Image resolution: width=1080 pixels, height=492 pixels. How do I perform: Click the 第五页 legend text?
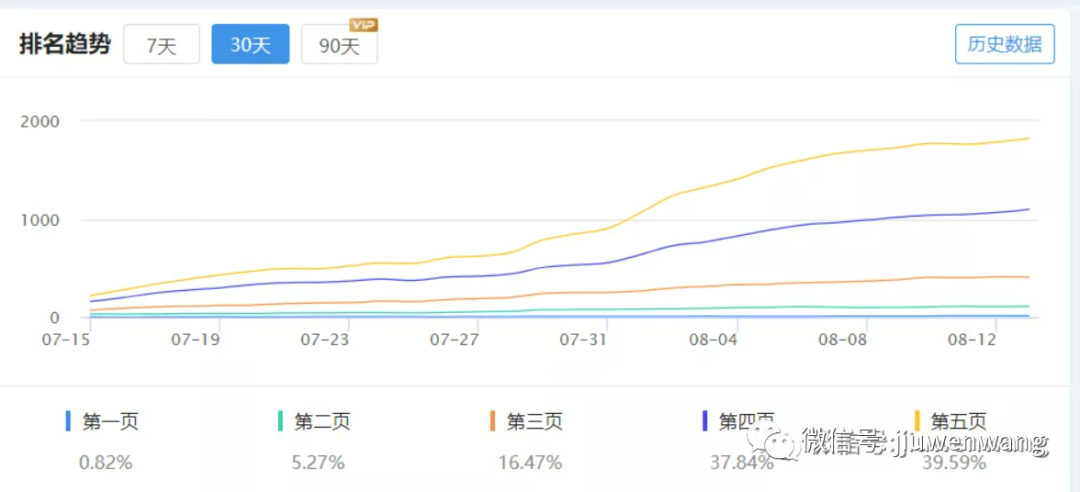(958, 422)
